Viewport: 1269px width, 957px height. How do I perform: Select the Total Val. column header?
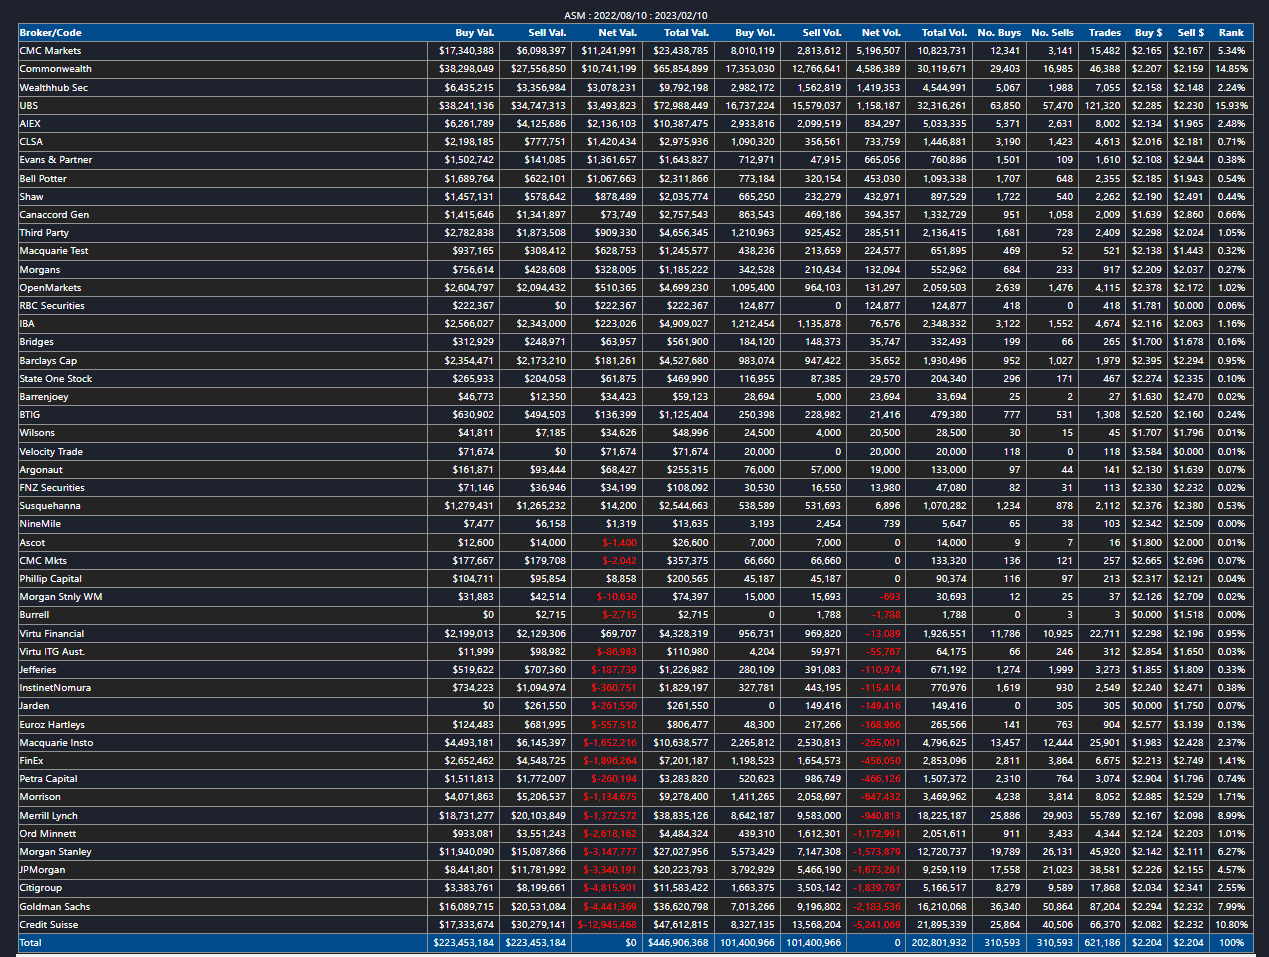pyautogui.click(x=686, y=33)
